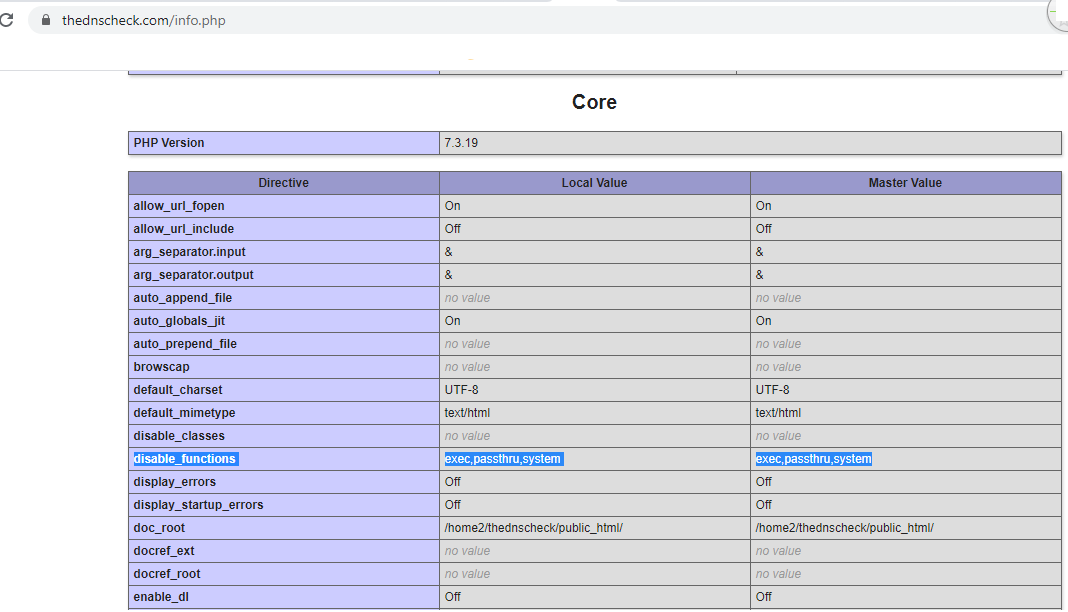This screenshot has height=612, width=1068.
Task: Click the 'Local Value' column header
Action: point(595,183)
